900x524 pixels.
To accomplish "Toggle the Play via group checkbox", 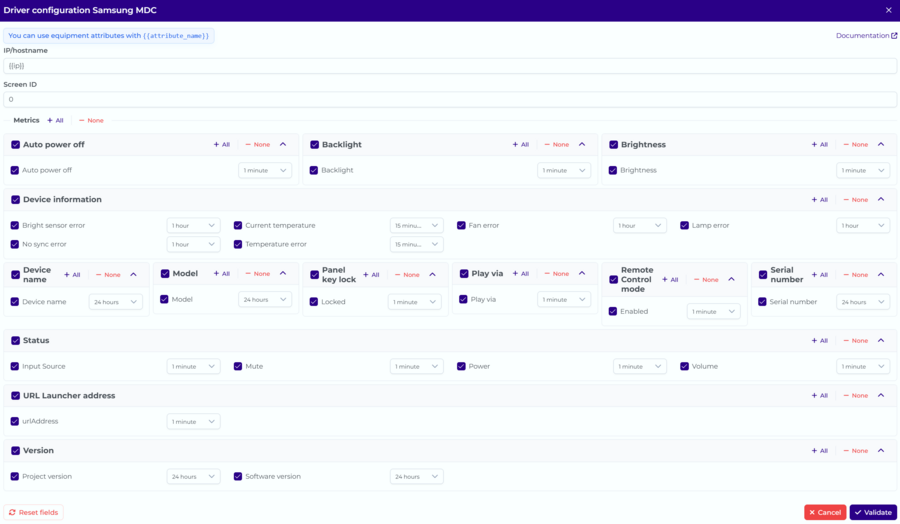I will click(x=464, y=274).
